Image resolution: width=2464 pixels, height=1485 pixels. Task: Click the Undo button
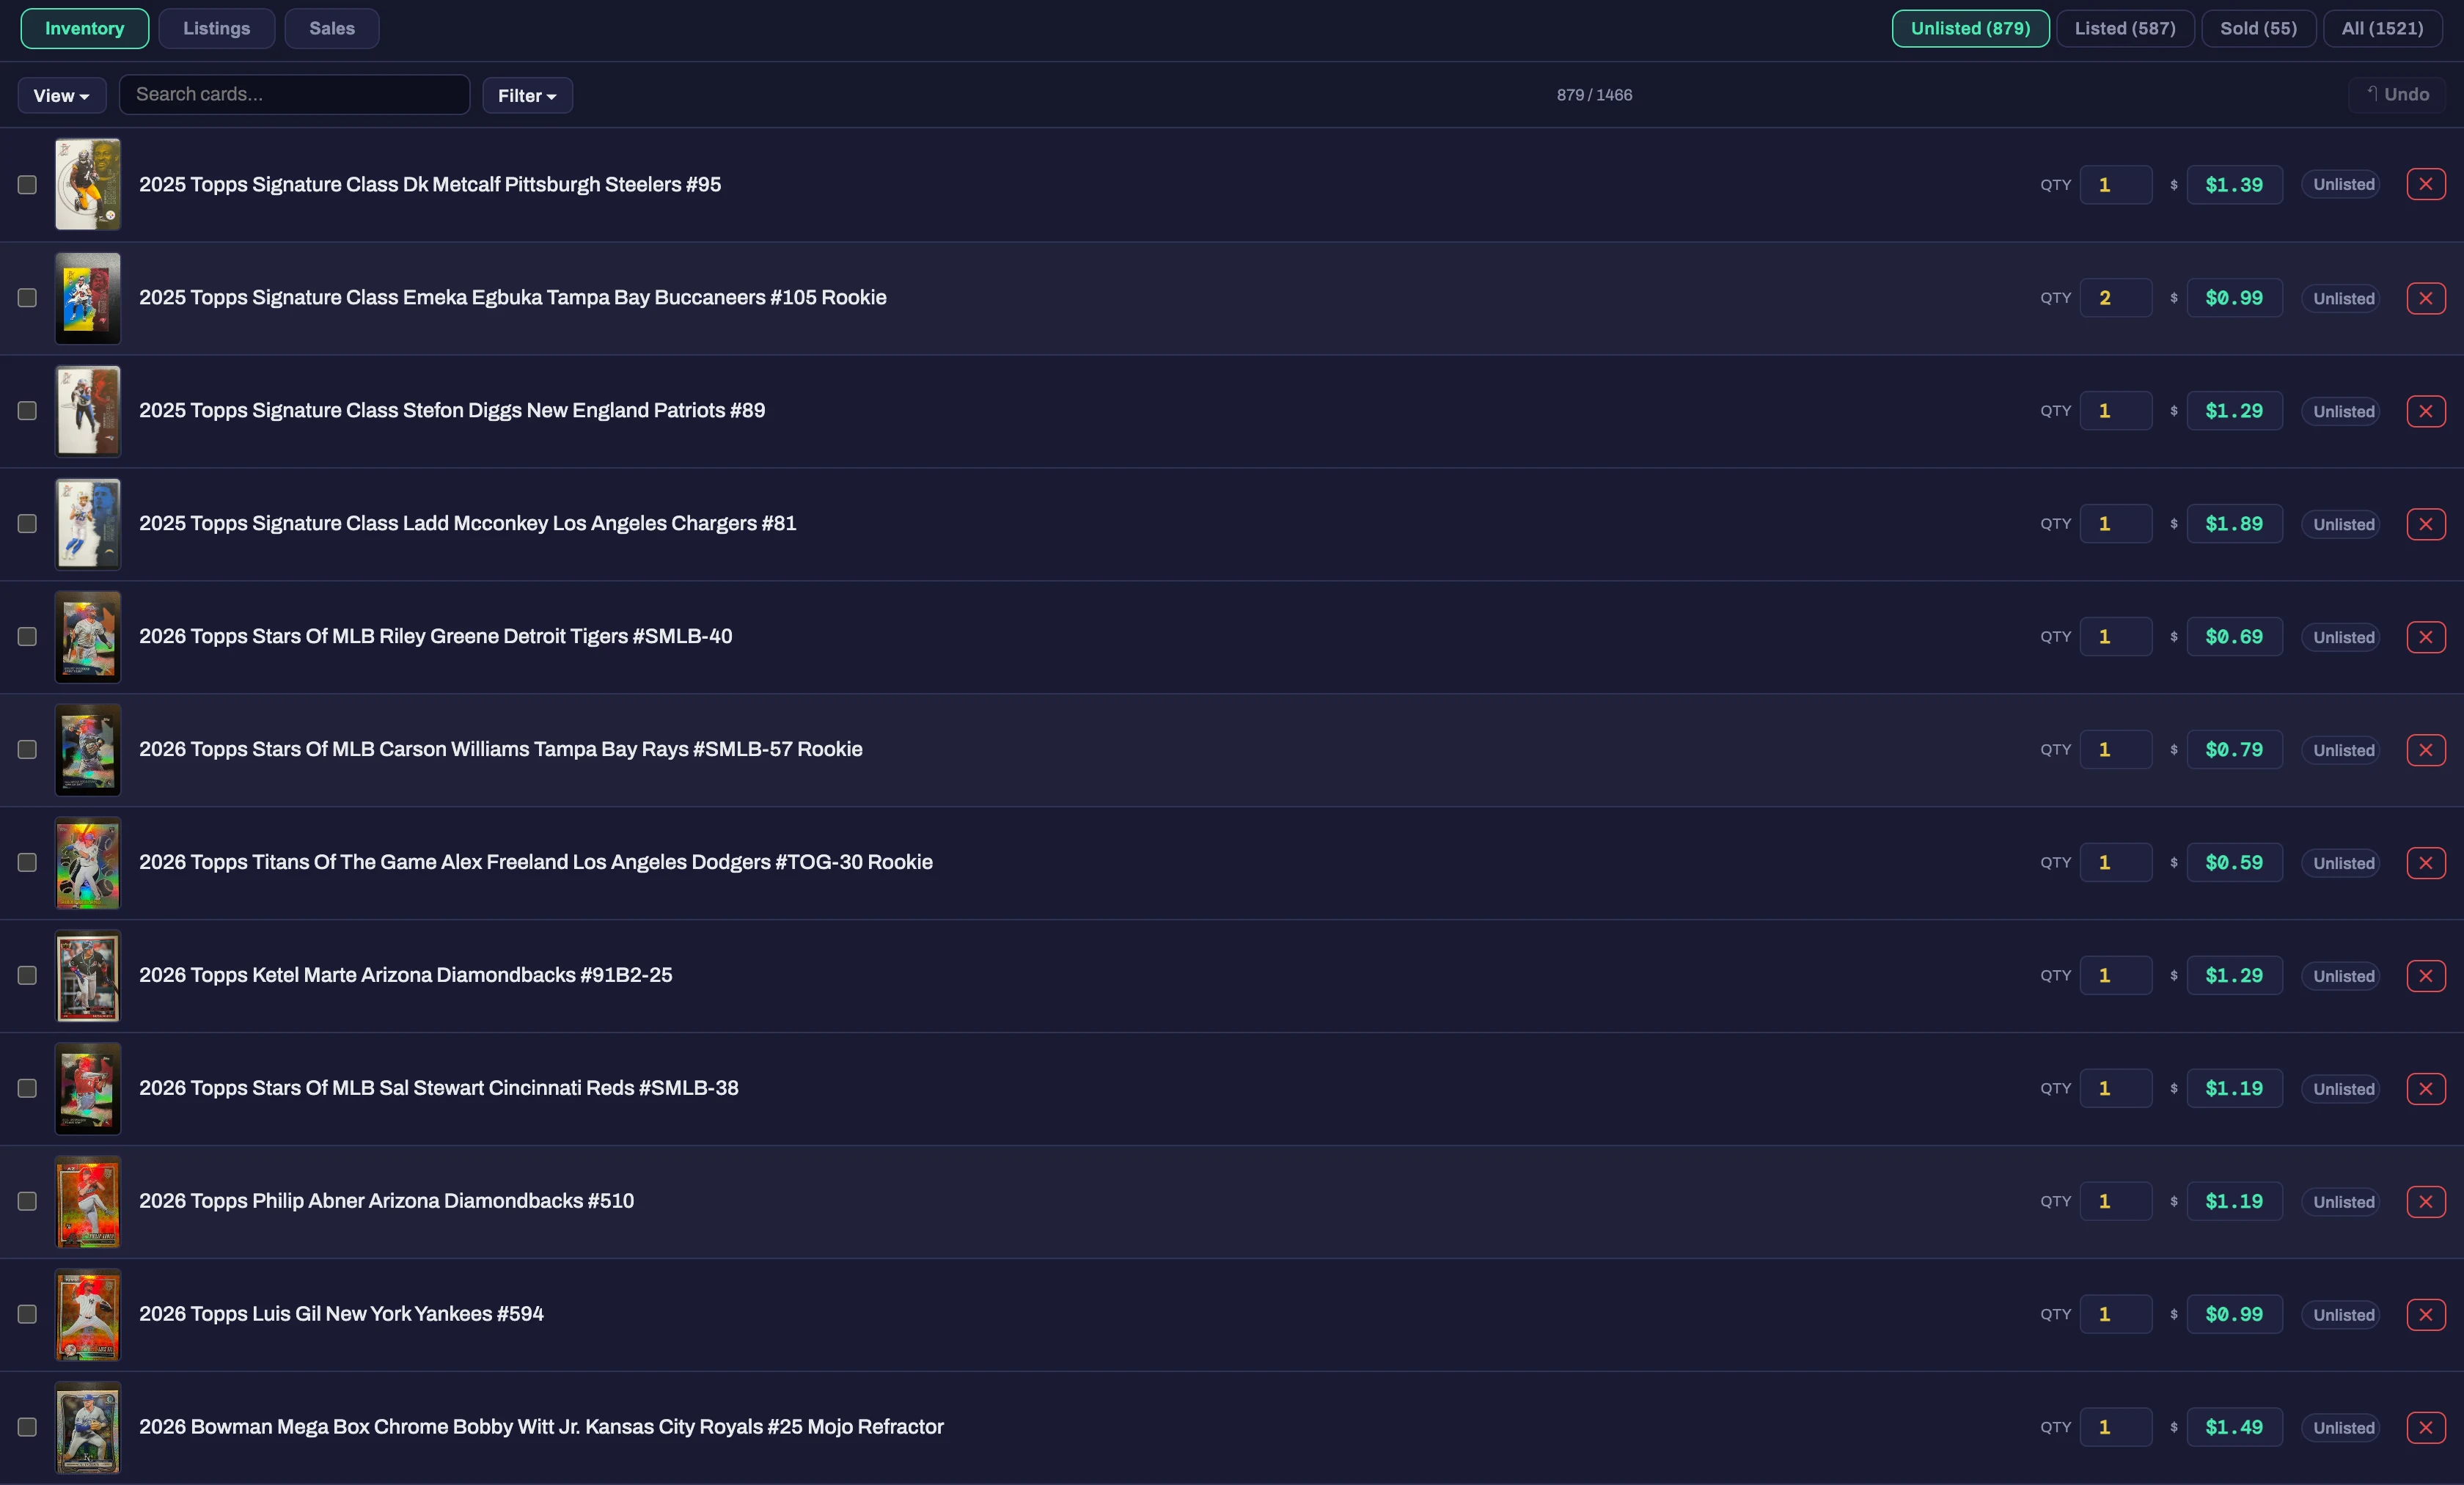[2397, 95]
